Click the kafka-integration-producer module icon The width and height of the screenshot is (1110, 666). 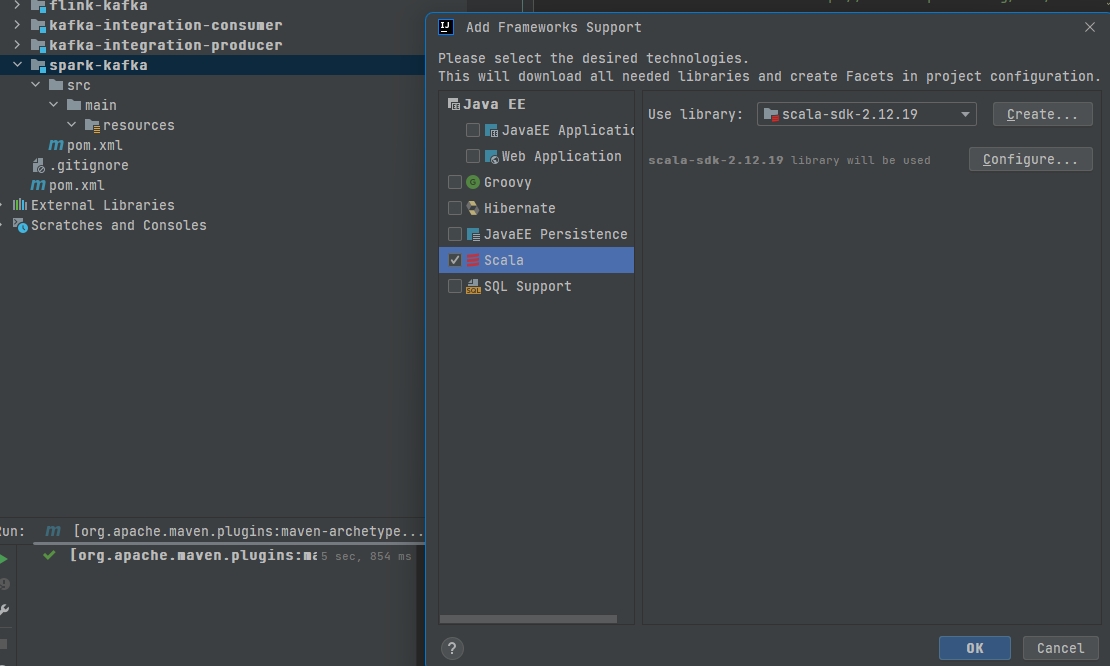(38, 45)
